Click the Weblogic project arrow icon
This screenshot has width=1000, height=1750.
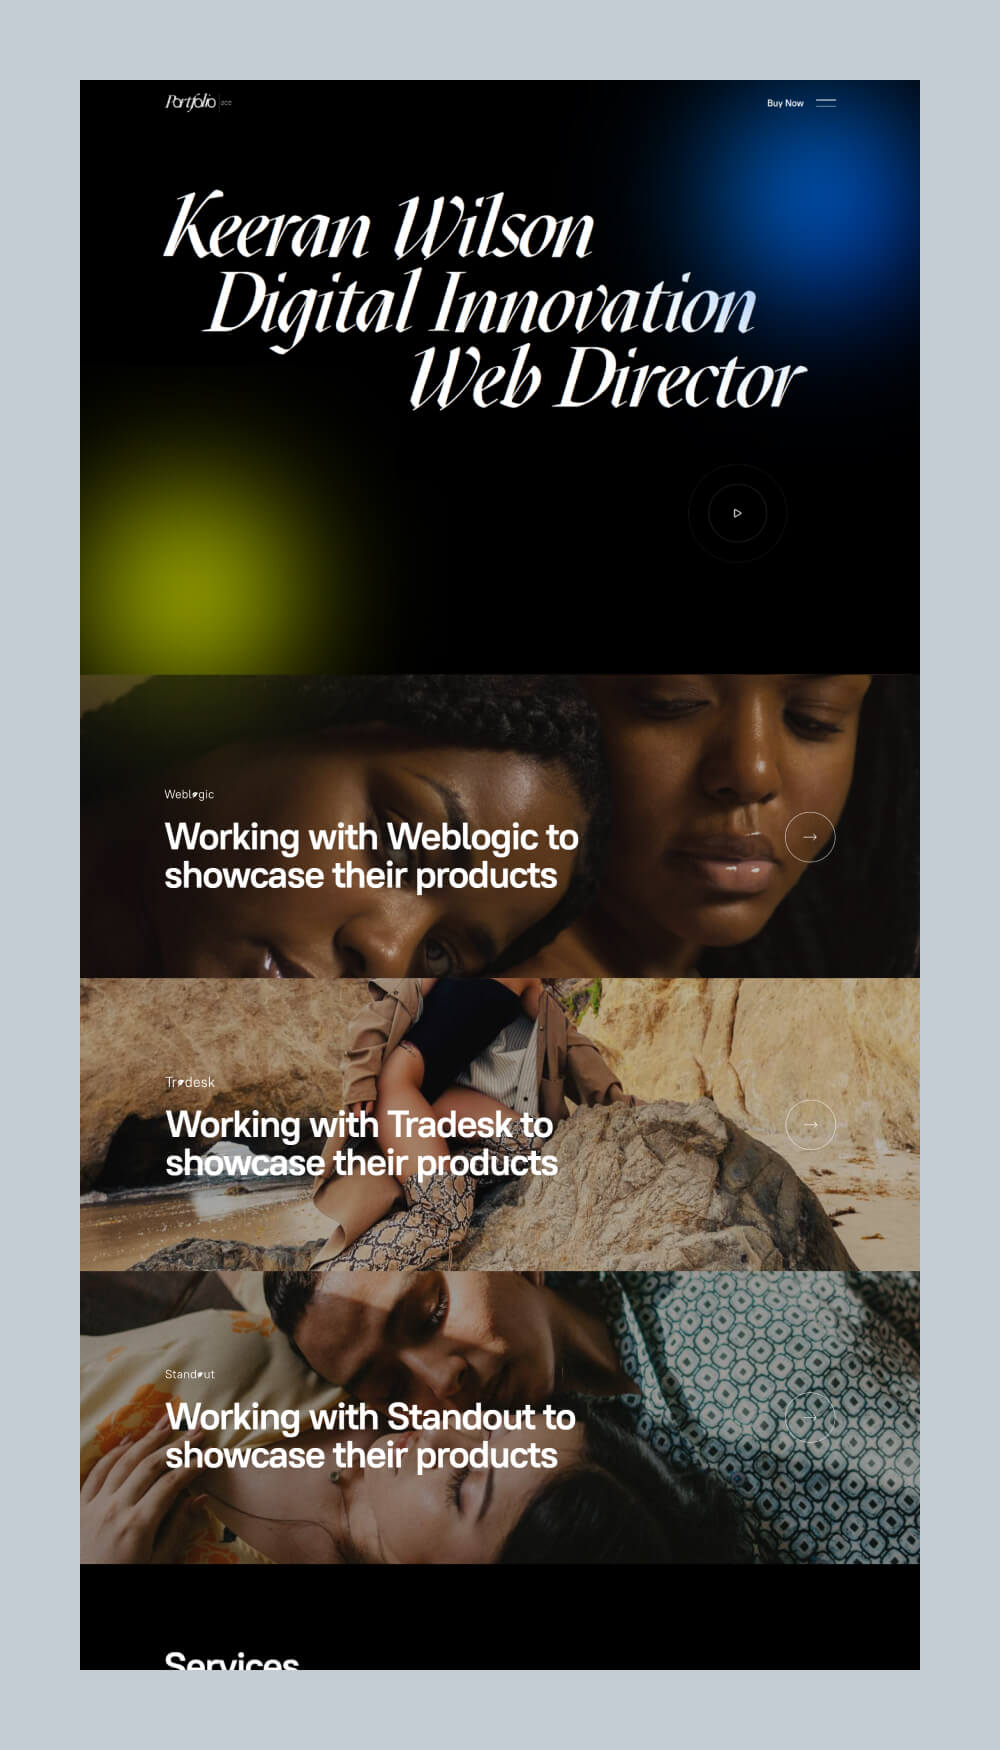(810, 837)
